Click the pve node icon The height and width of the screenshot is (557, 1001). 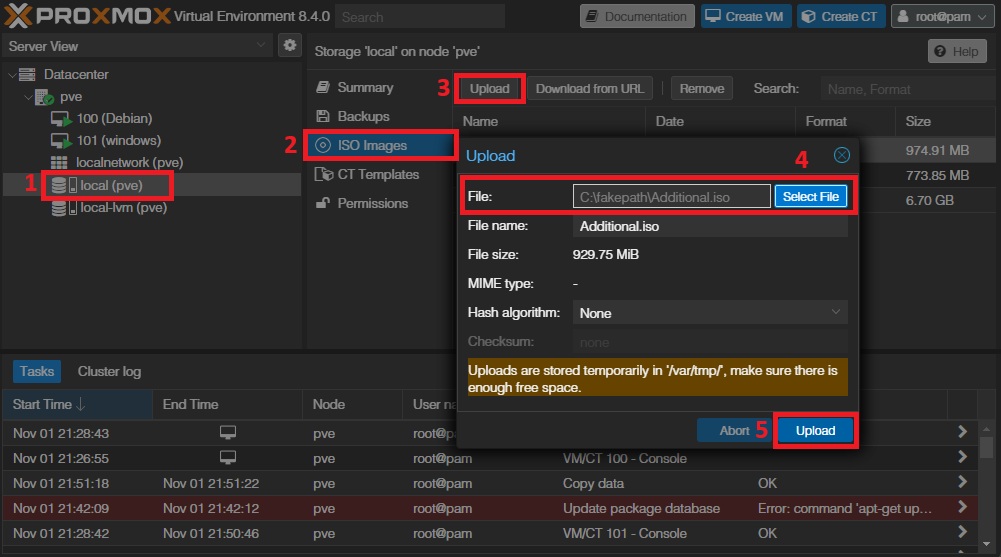coord(44,97)
